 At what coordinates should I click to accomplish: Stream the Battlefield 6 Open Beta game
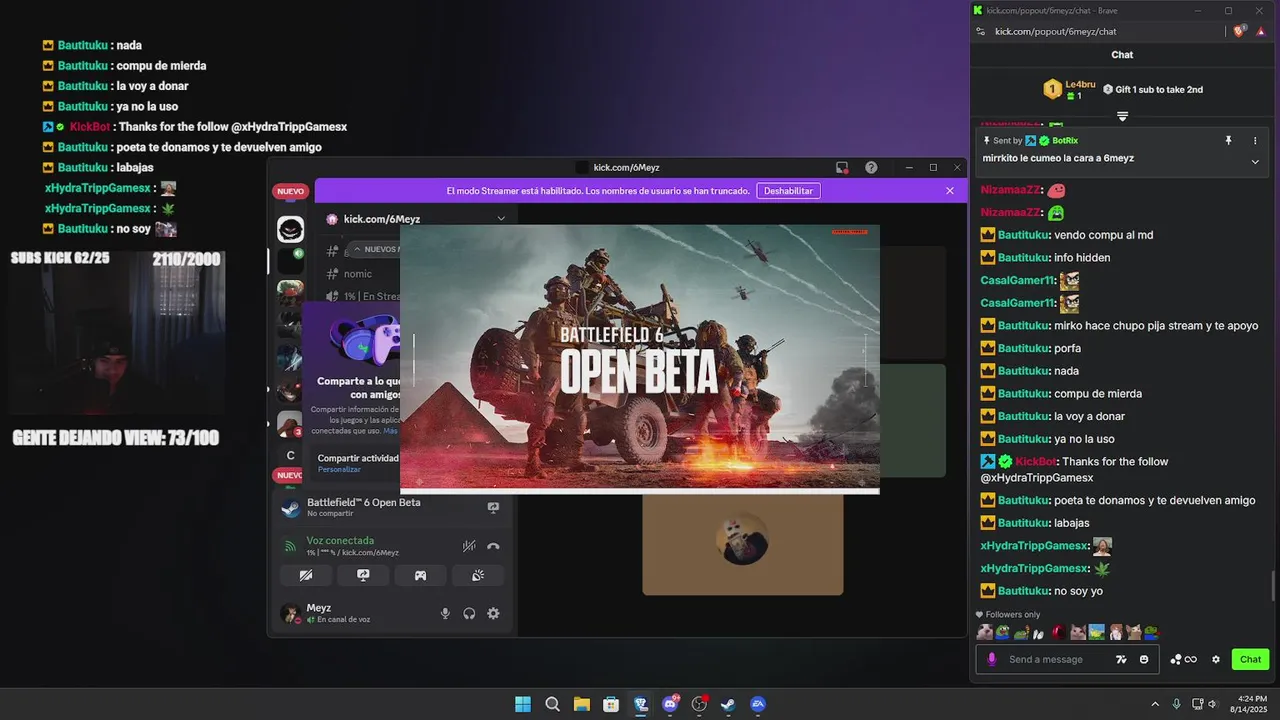[493, 508]
